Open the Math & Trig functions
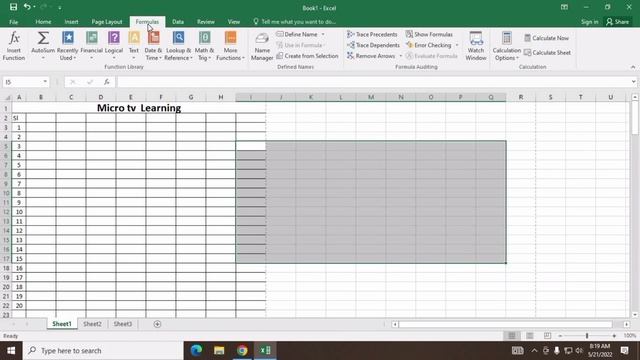Image resolution: width=640 pixels, height=360 pixels. point(204,46)
